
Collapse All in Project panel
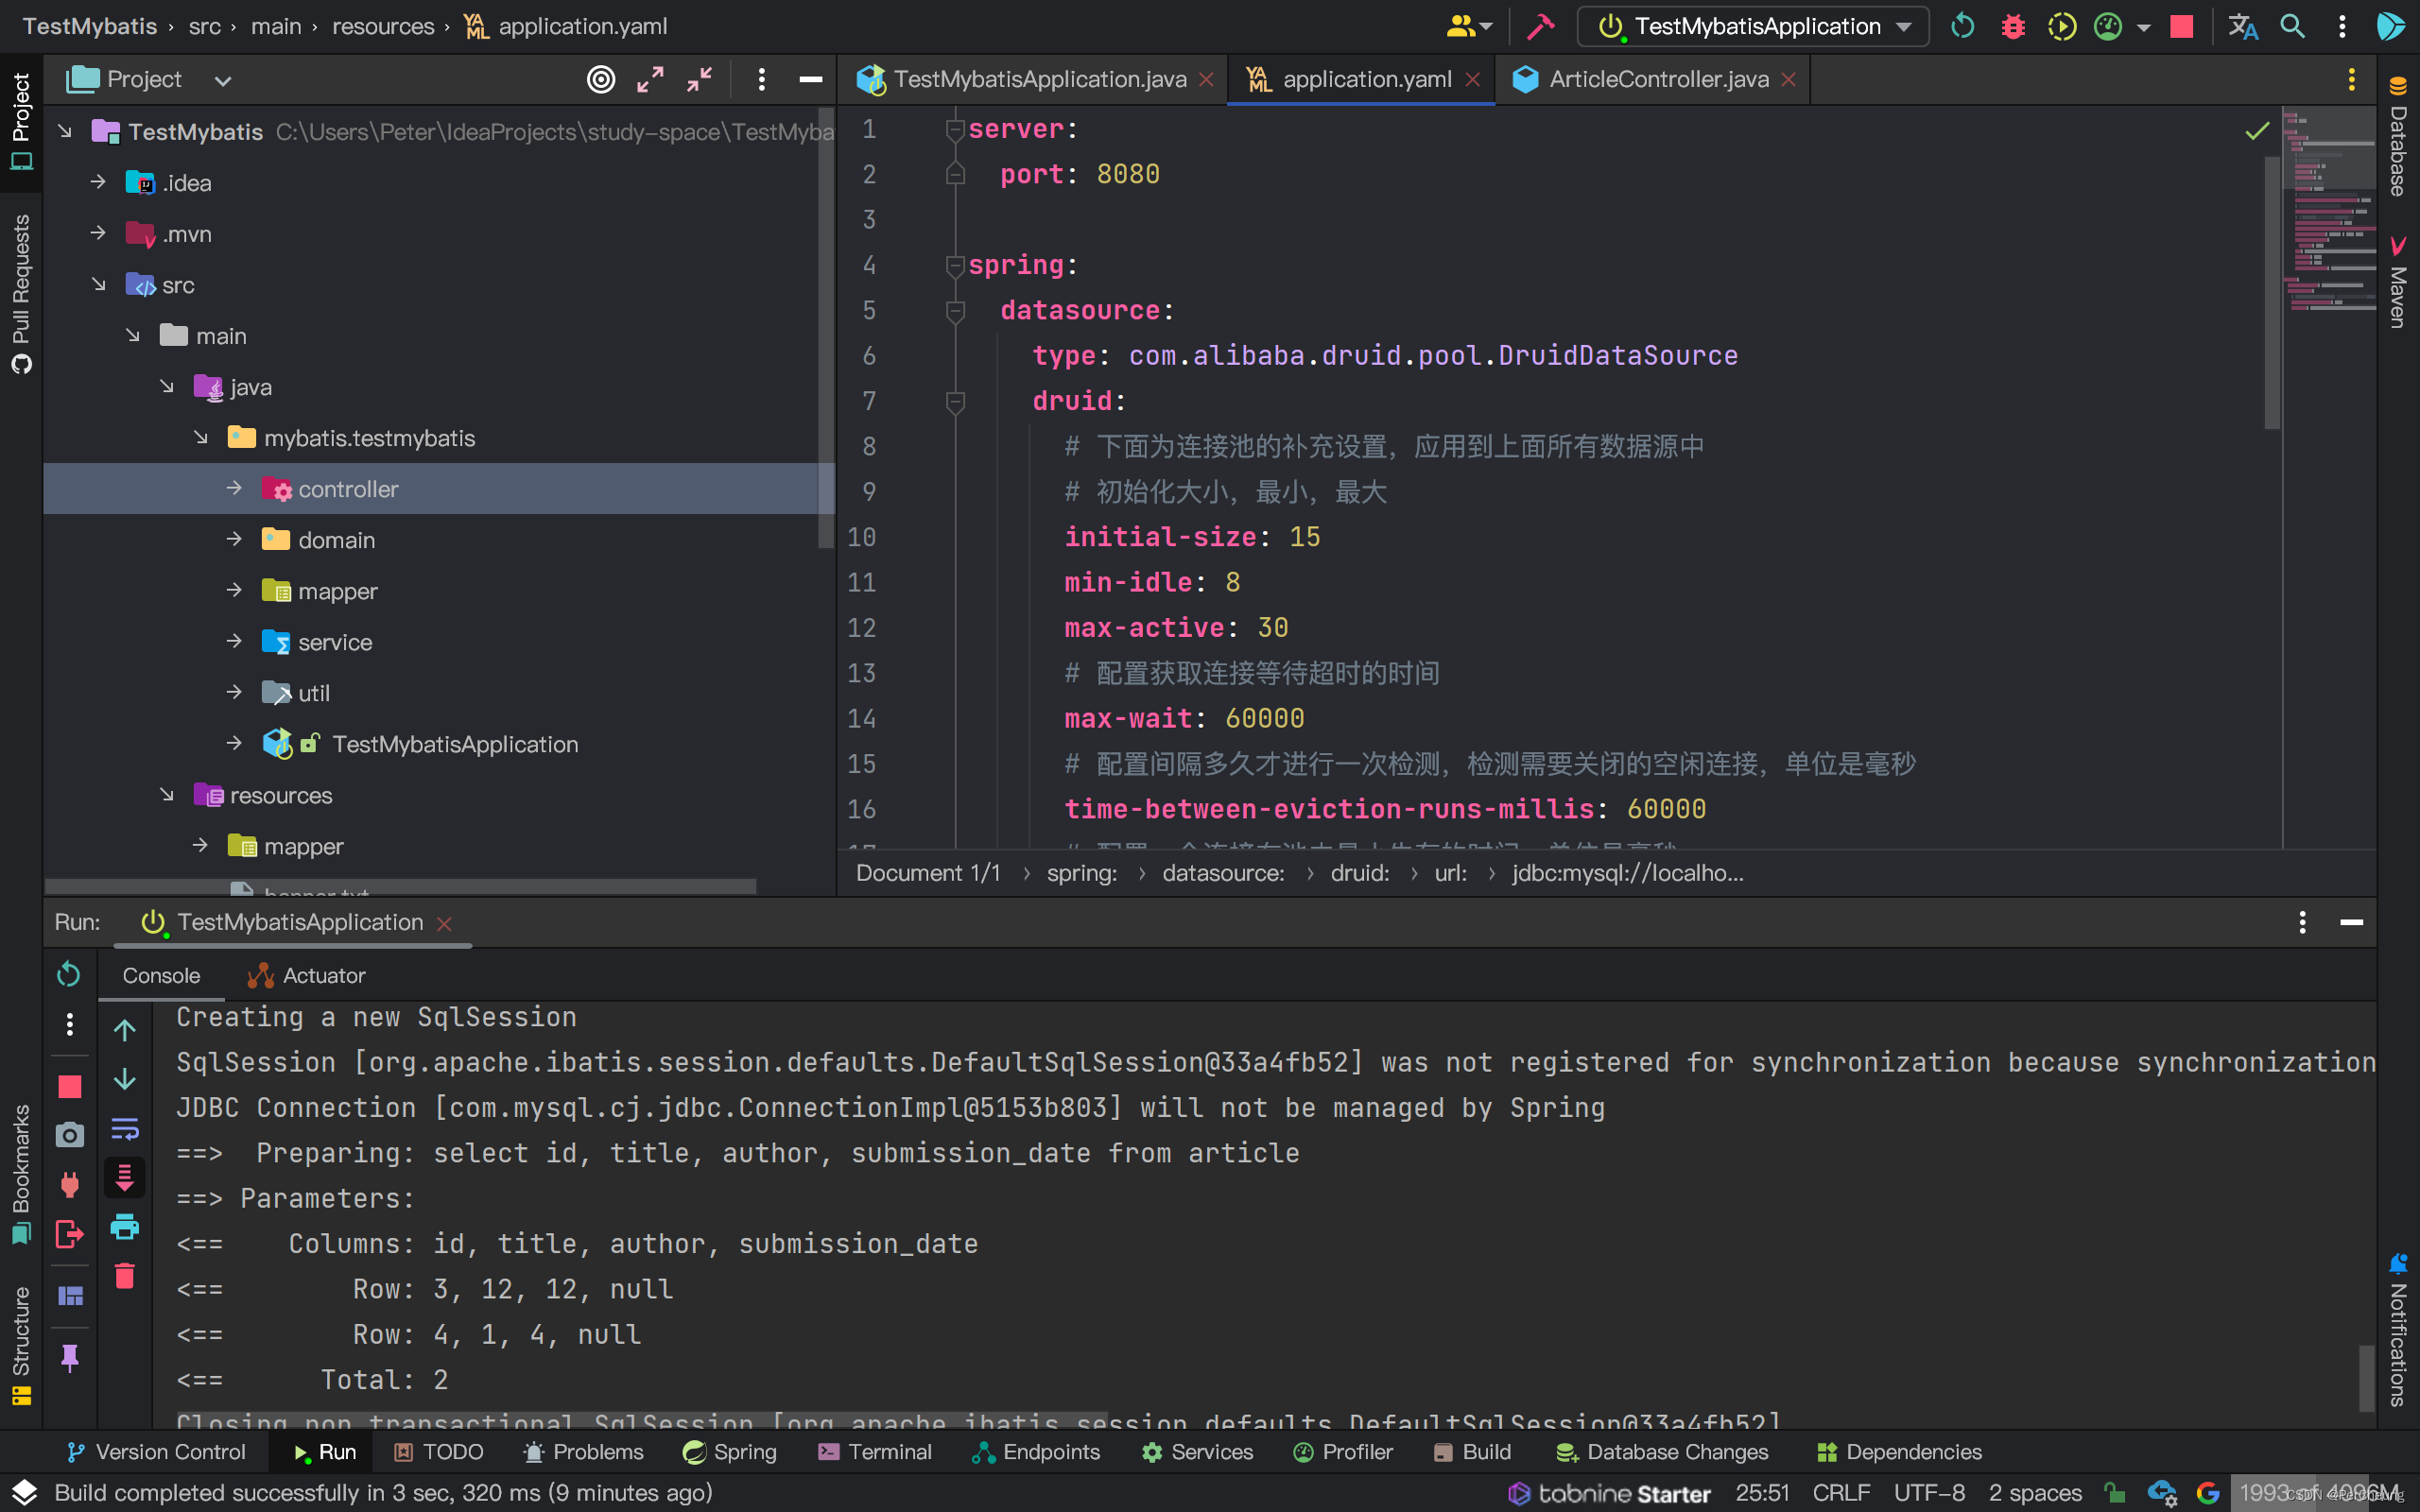click(x=699, y=80)
